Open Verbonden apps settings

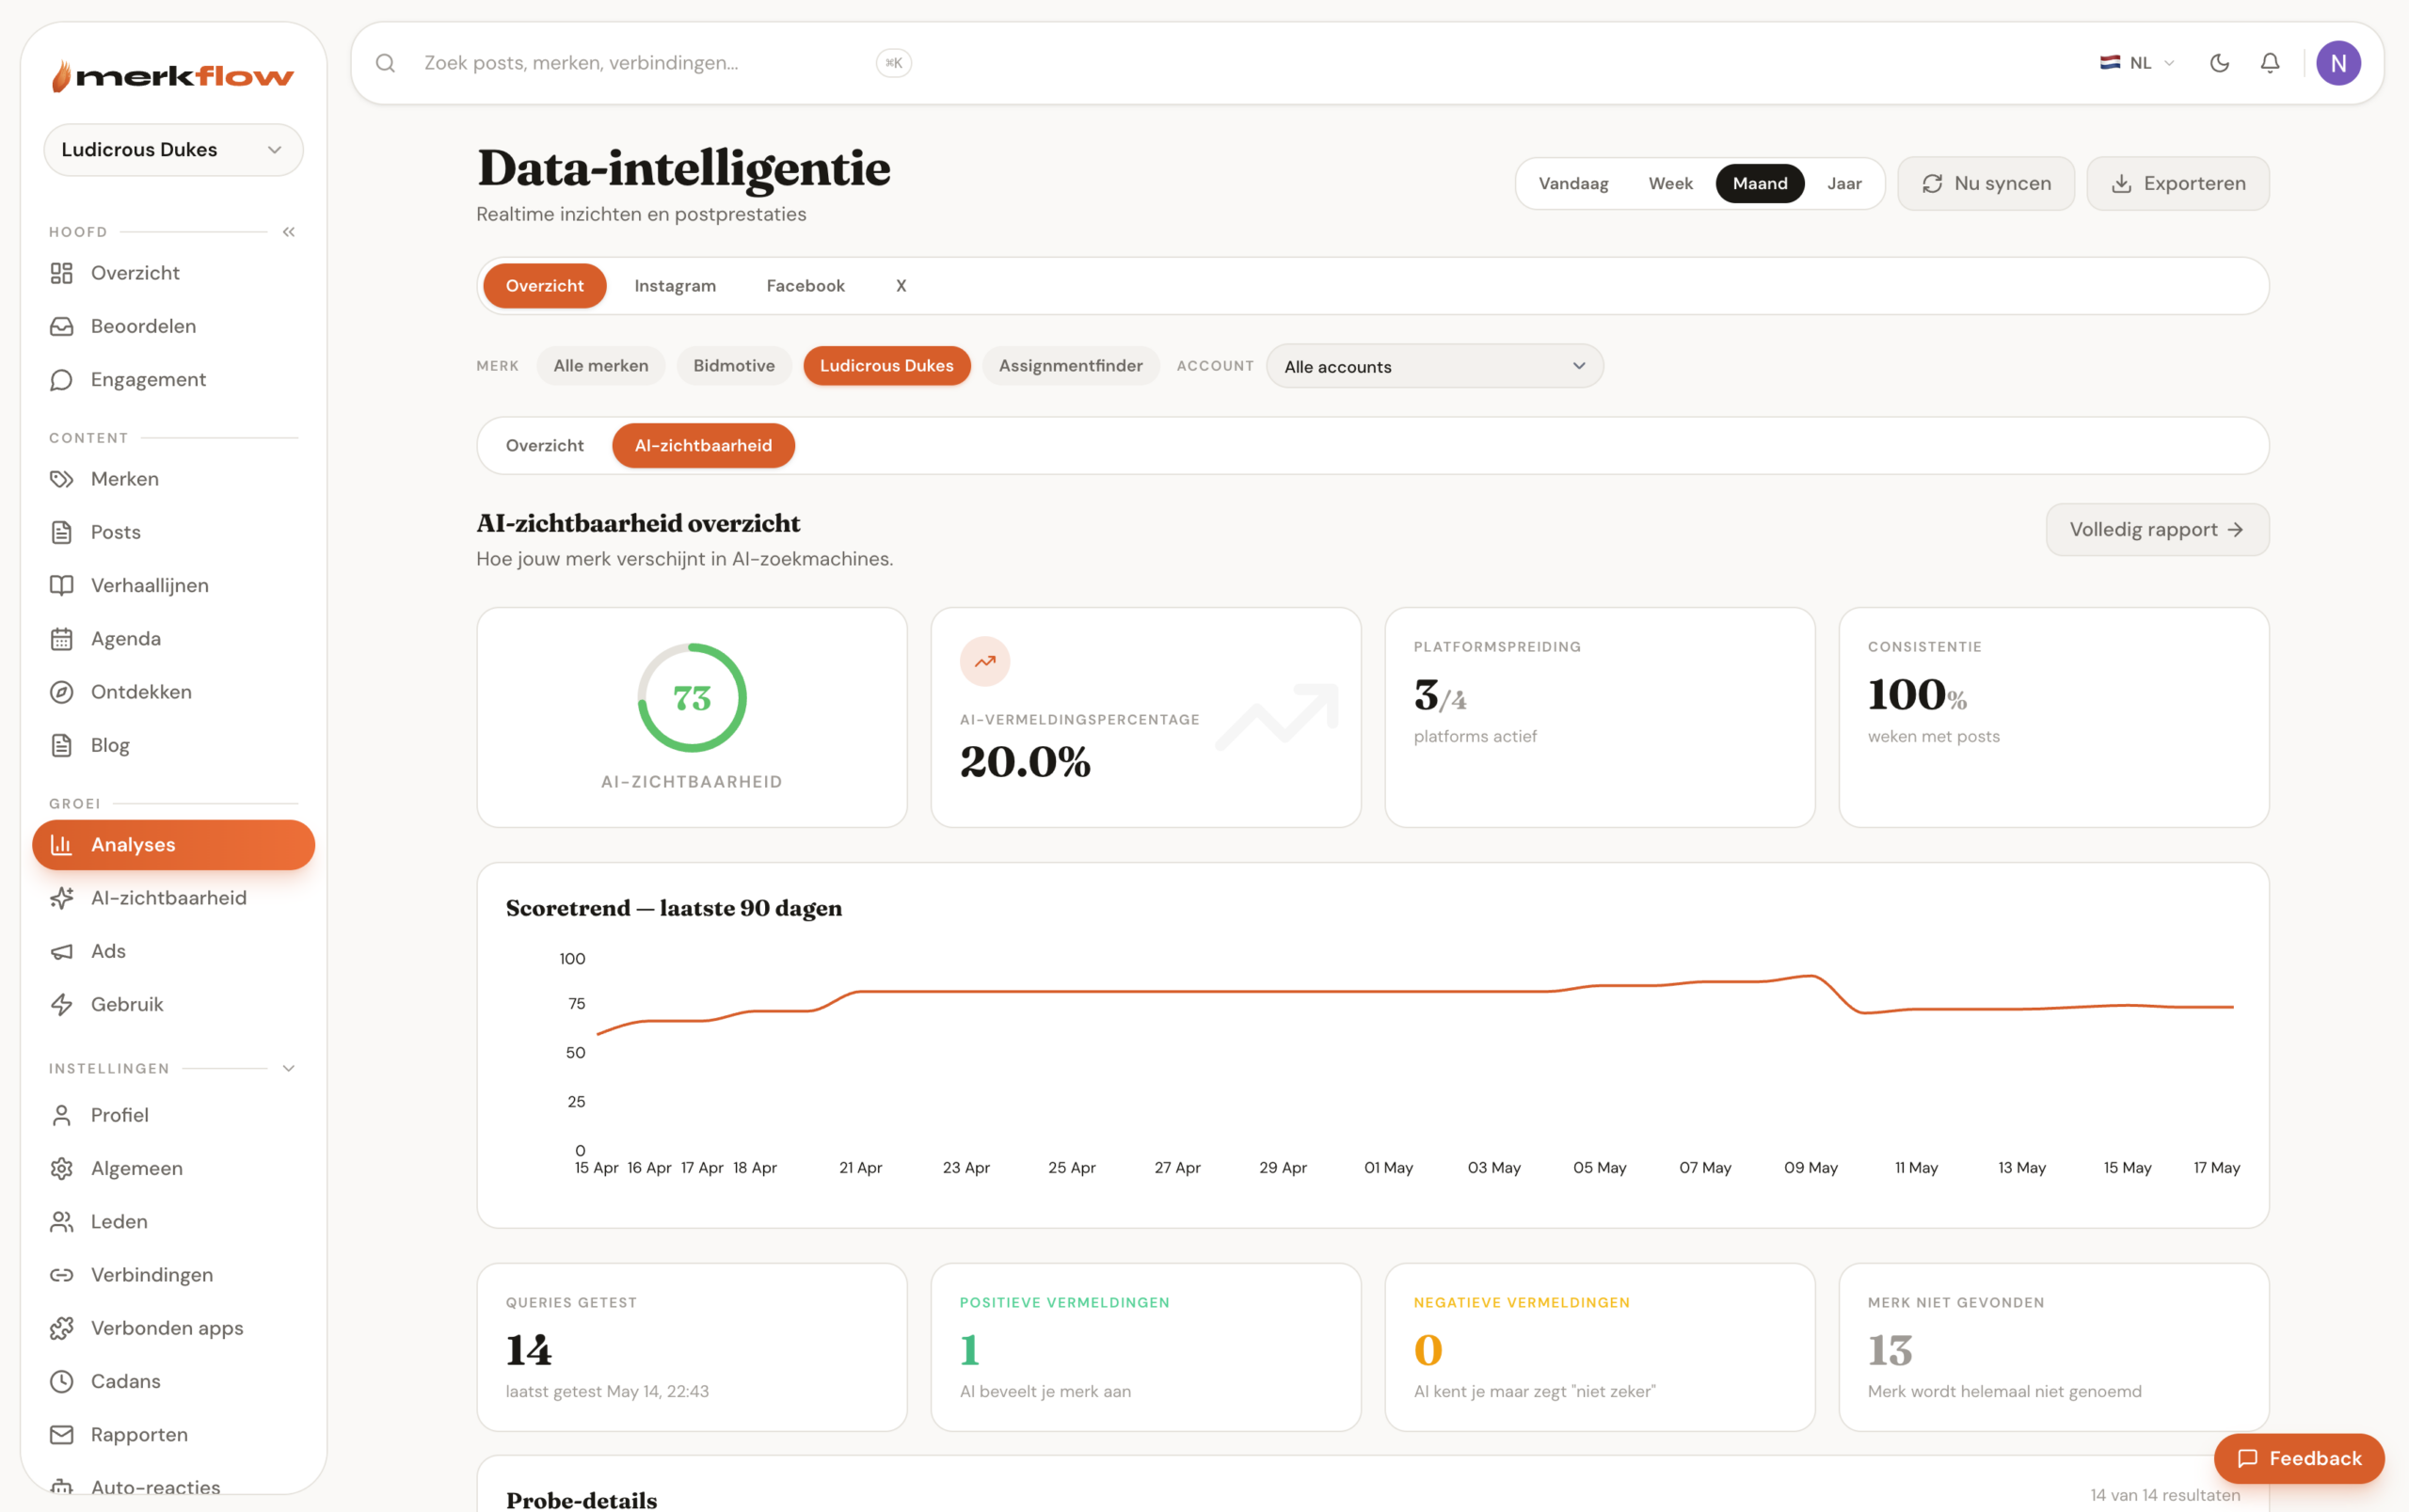click(173, 1328)
